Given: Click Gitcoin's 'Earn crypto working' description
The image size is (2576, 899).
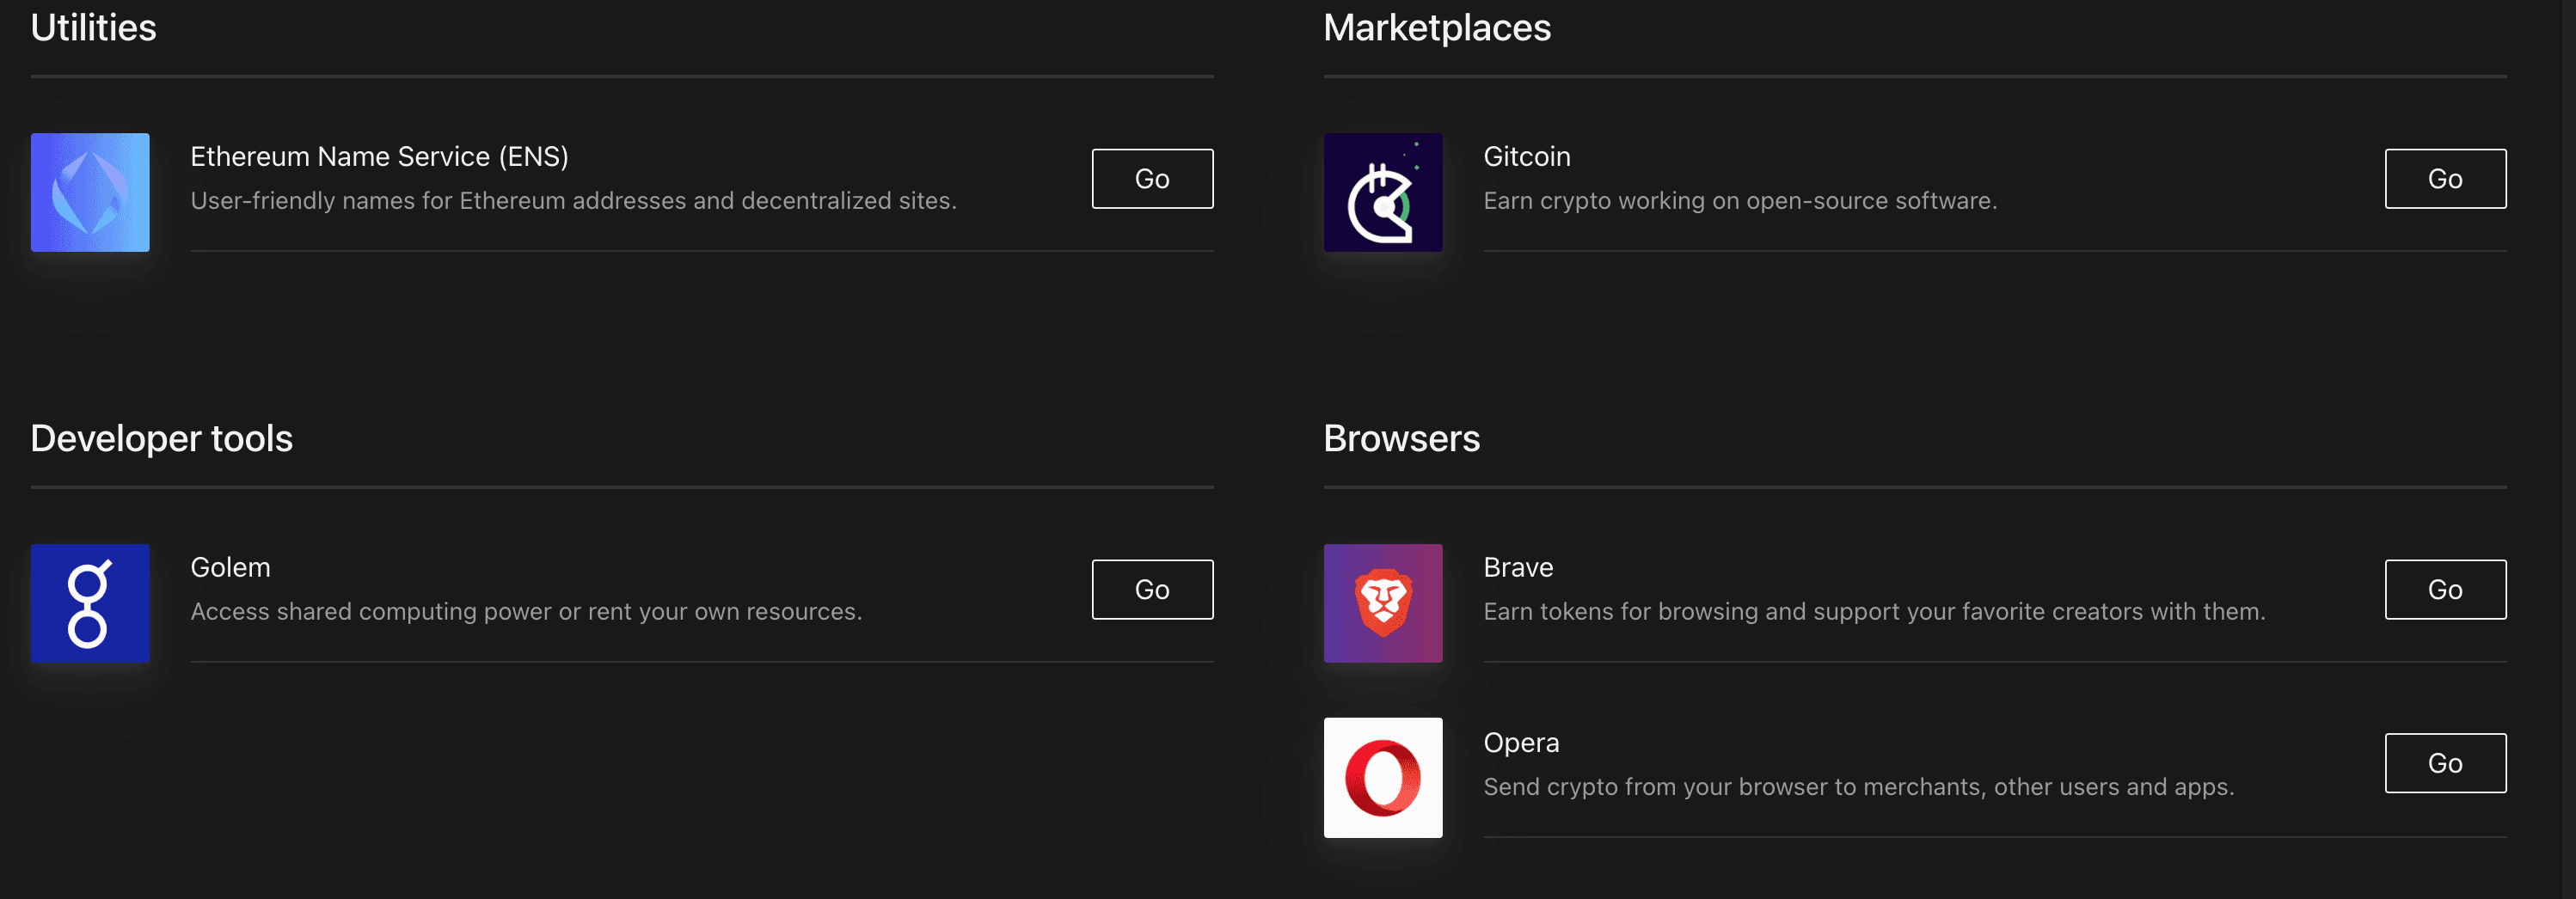Looking at the screenshot, I should 1739,201.
